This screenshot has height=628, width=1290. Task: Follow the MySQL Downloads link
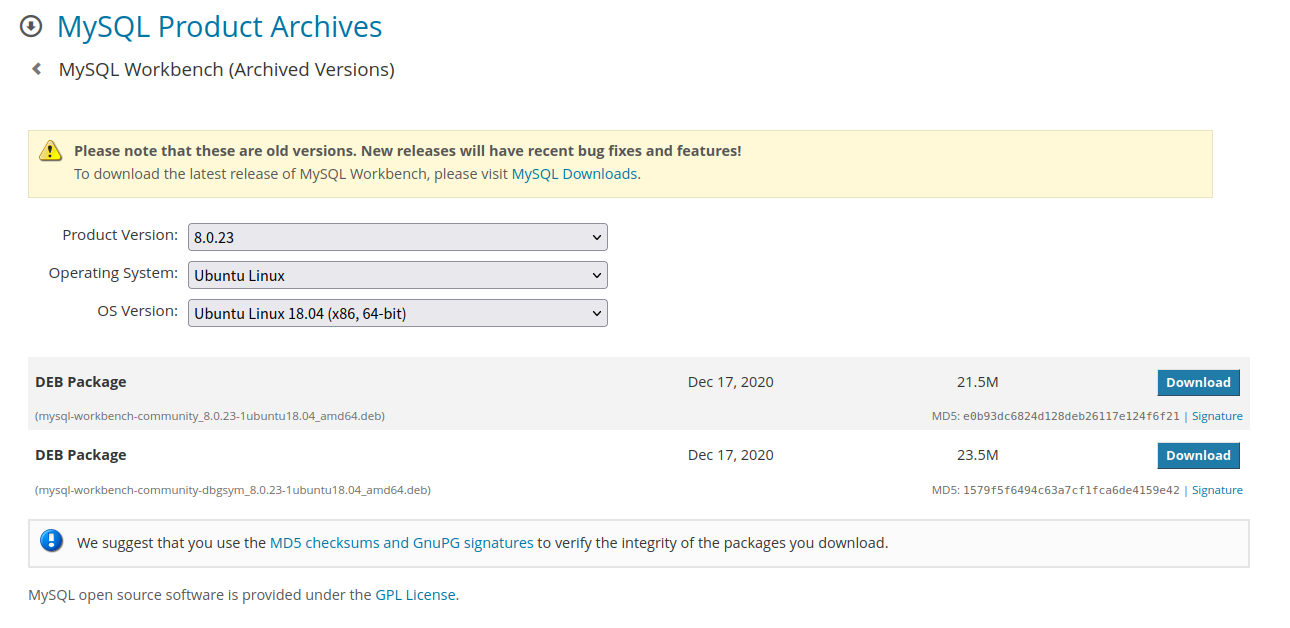574,173
